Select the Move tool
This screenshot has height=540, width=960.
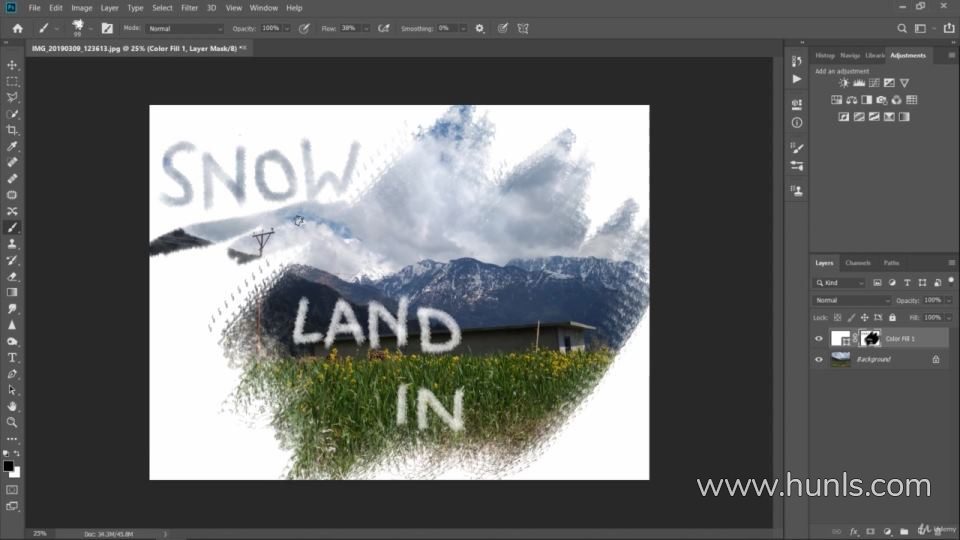[12, 65]
